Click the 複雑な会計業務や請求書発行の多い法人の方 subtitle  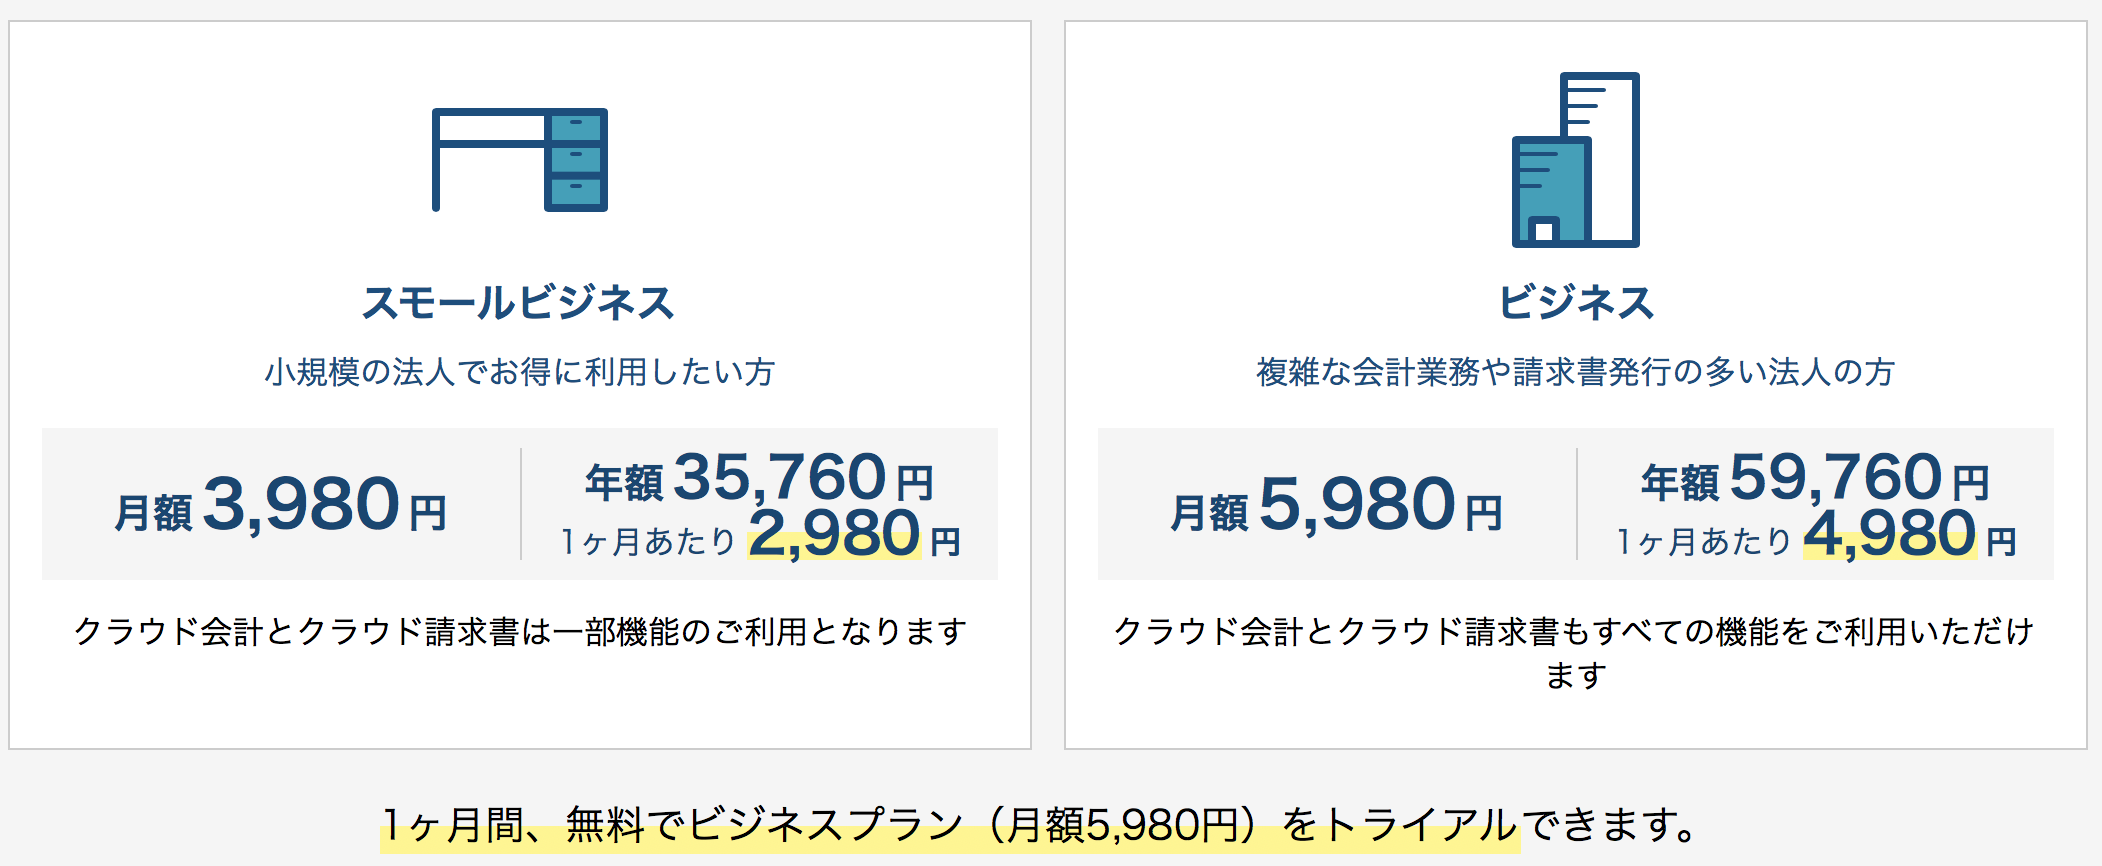[x=1576, y=372]
